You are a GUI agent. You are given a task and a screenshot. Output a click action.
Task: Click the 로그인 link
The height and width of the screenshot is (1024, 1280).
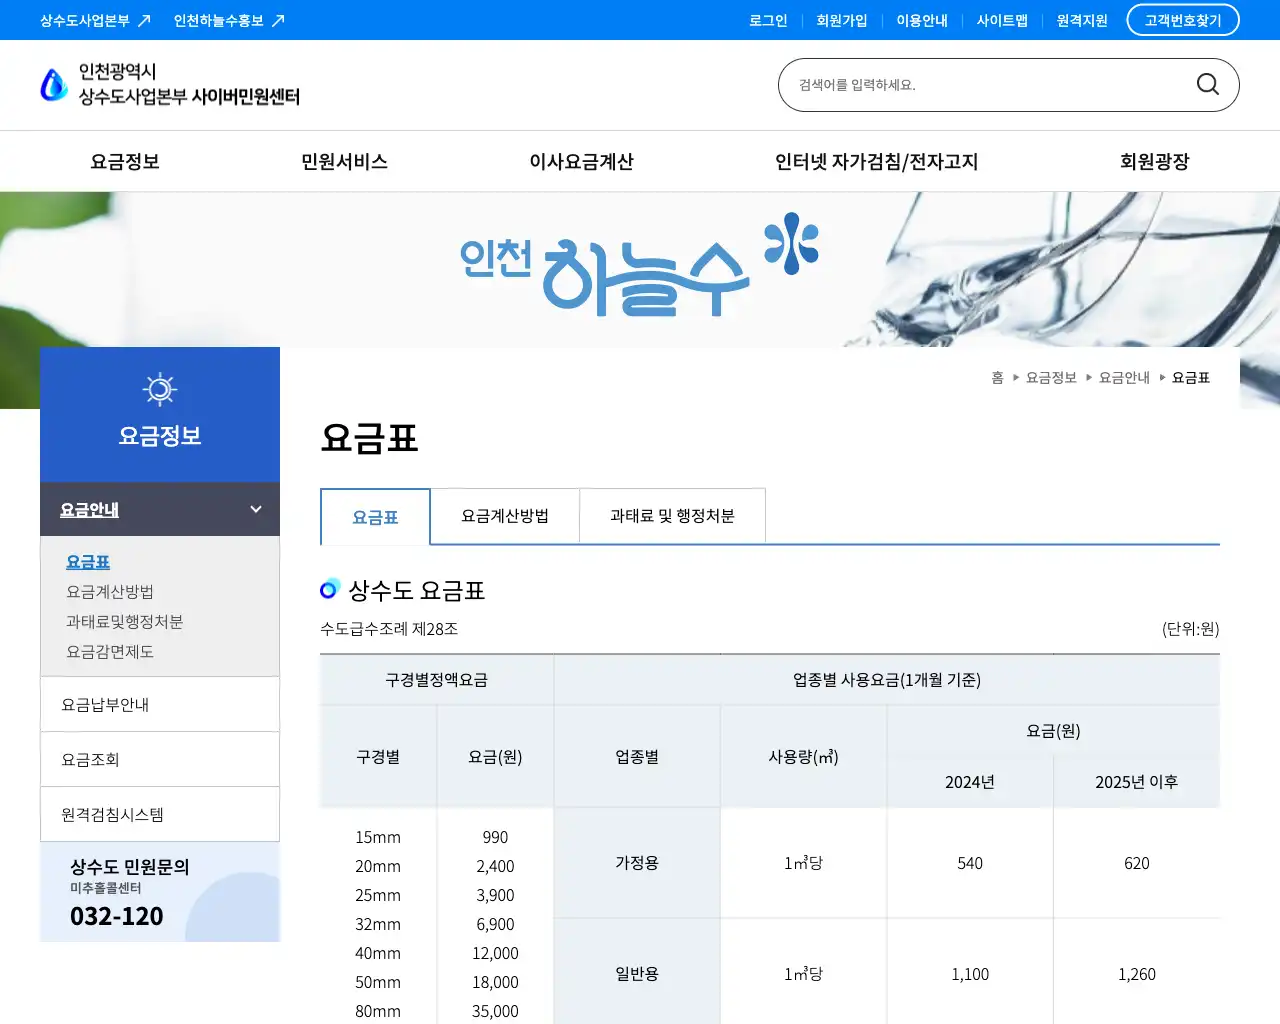pos(768,20)
